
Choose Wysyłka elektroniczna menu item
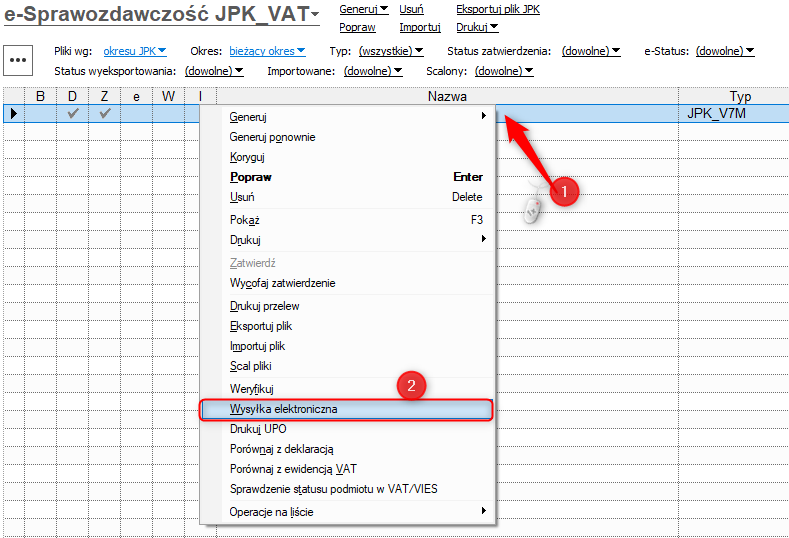[346, 409]
